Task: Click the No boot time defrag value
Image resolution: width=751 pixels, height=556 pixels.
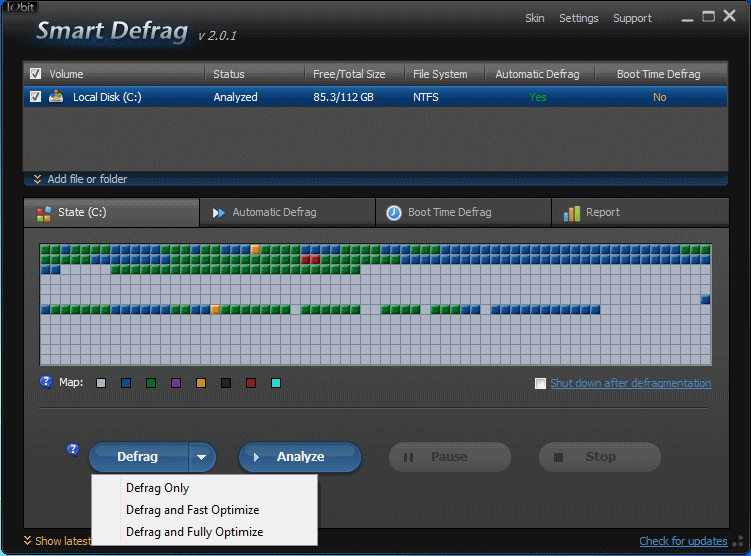Action: (660, 97)
